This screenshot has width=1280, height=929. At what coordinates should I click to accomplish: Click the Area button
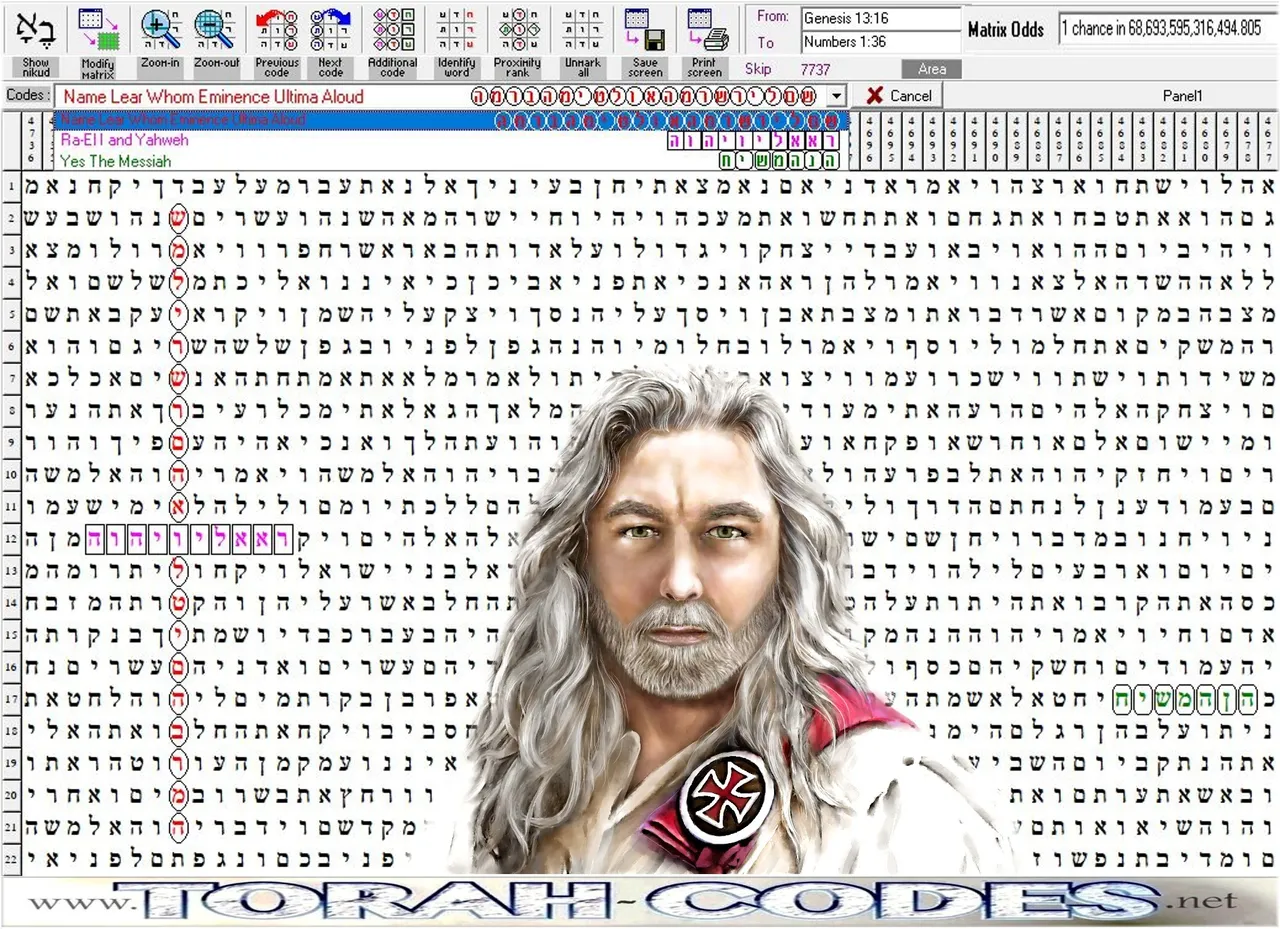pos(931,69)
